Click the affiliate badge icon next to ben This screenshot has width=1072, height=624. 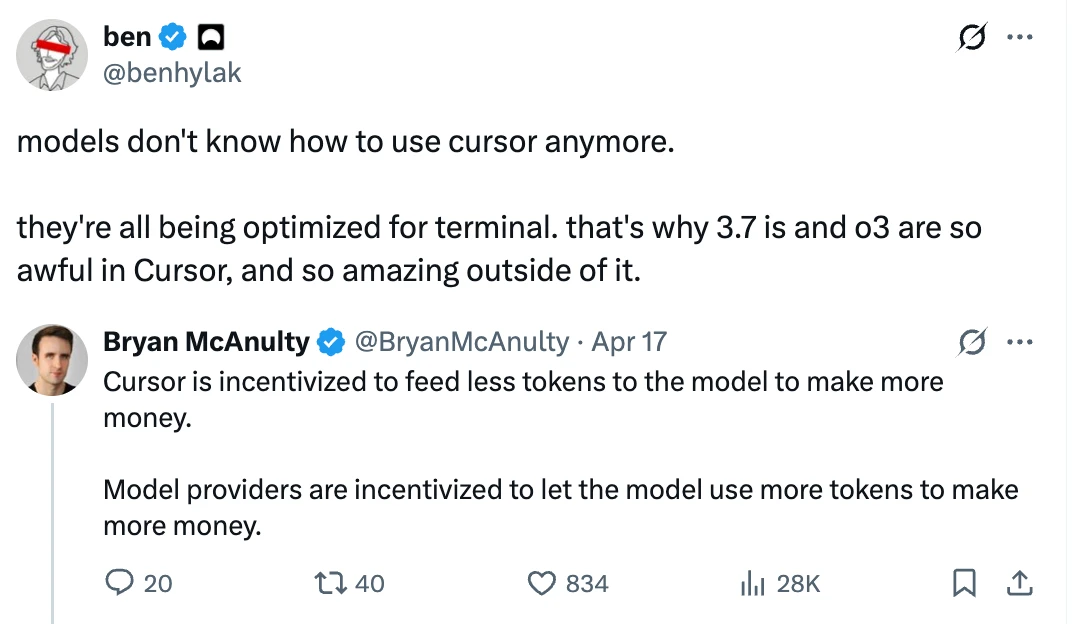click(211, 37)
